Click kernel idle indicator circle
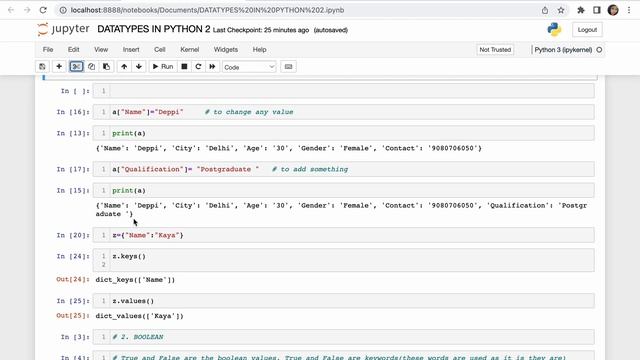The width and height of the screenshot is (640, 360). (599, 50)
